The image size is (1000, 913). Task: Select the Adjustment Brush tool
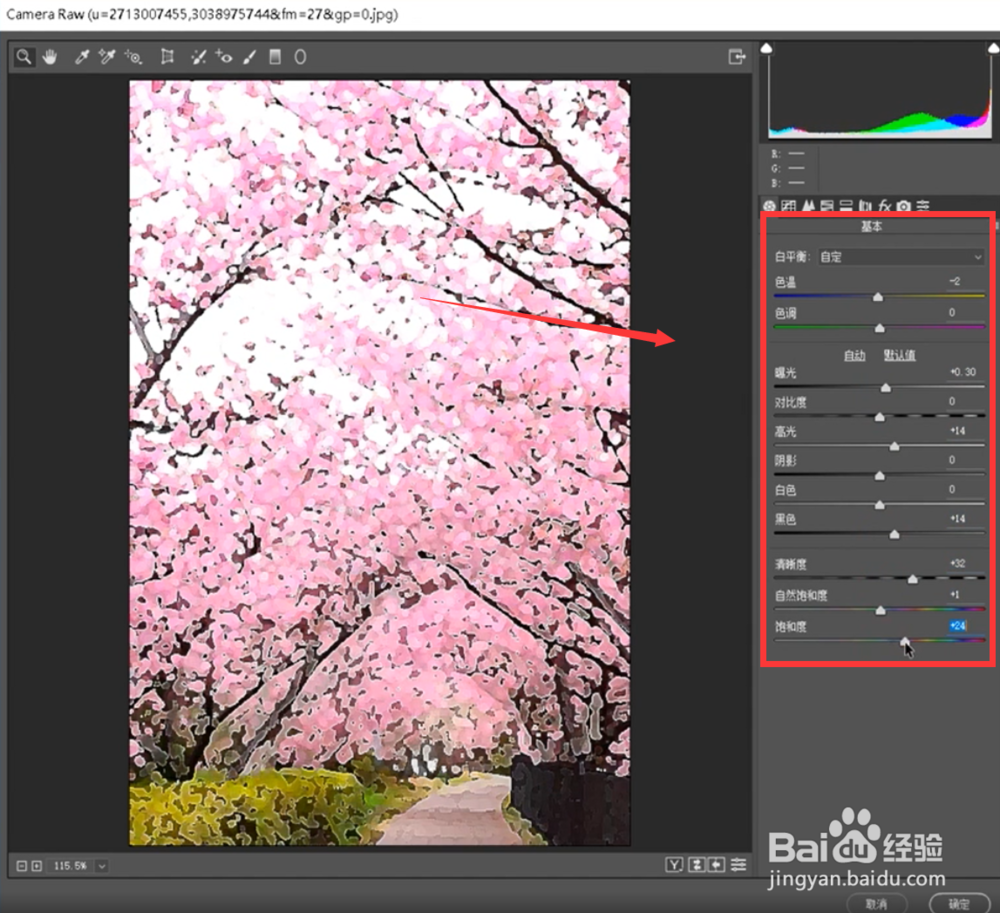[x=249, y=57]
